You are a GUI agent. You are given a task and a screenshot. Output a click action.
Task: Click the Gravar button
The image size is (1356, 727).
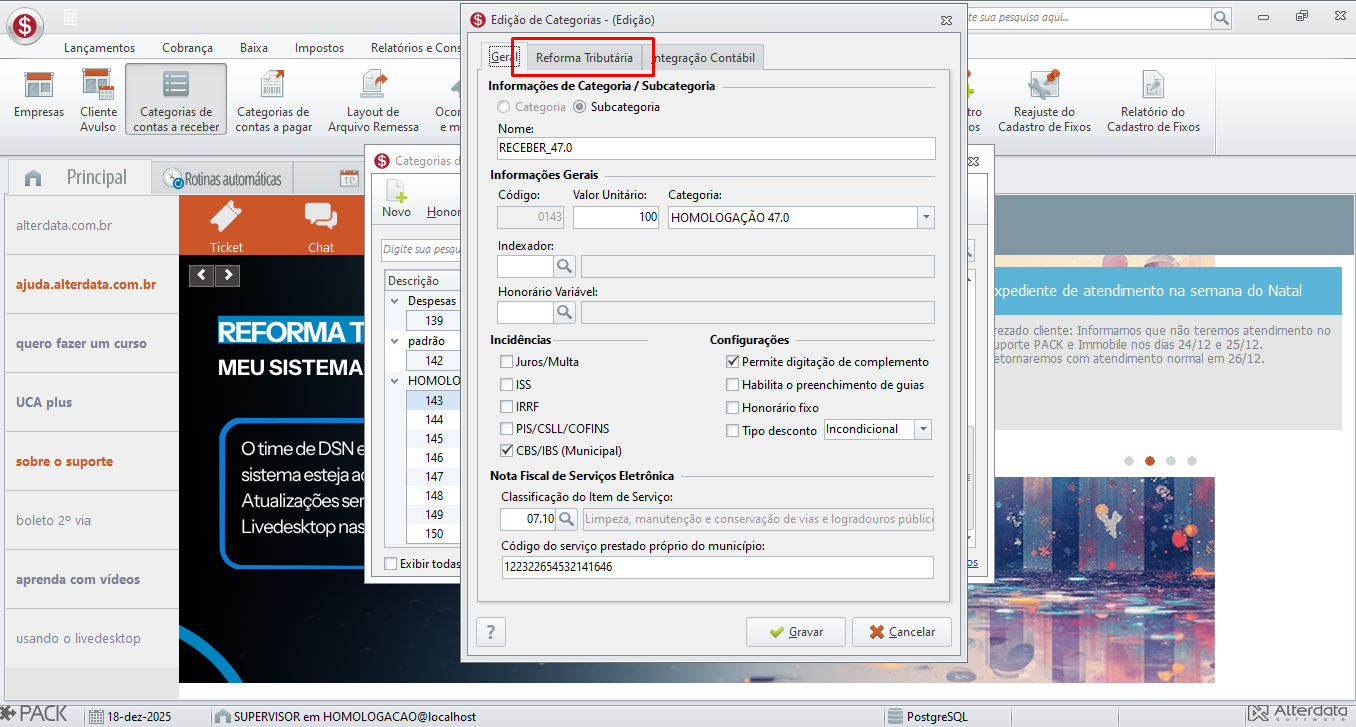click(796, 632)
